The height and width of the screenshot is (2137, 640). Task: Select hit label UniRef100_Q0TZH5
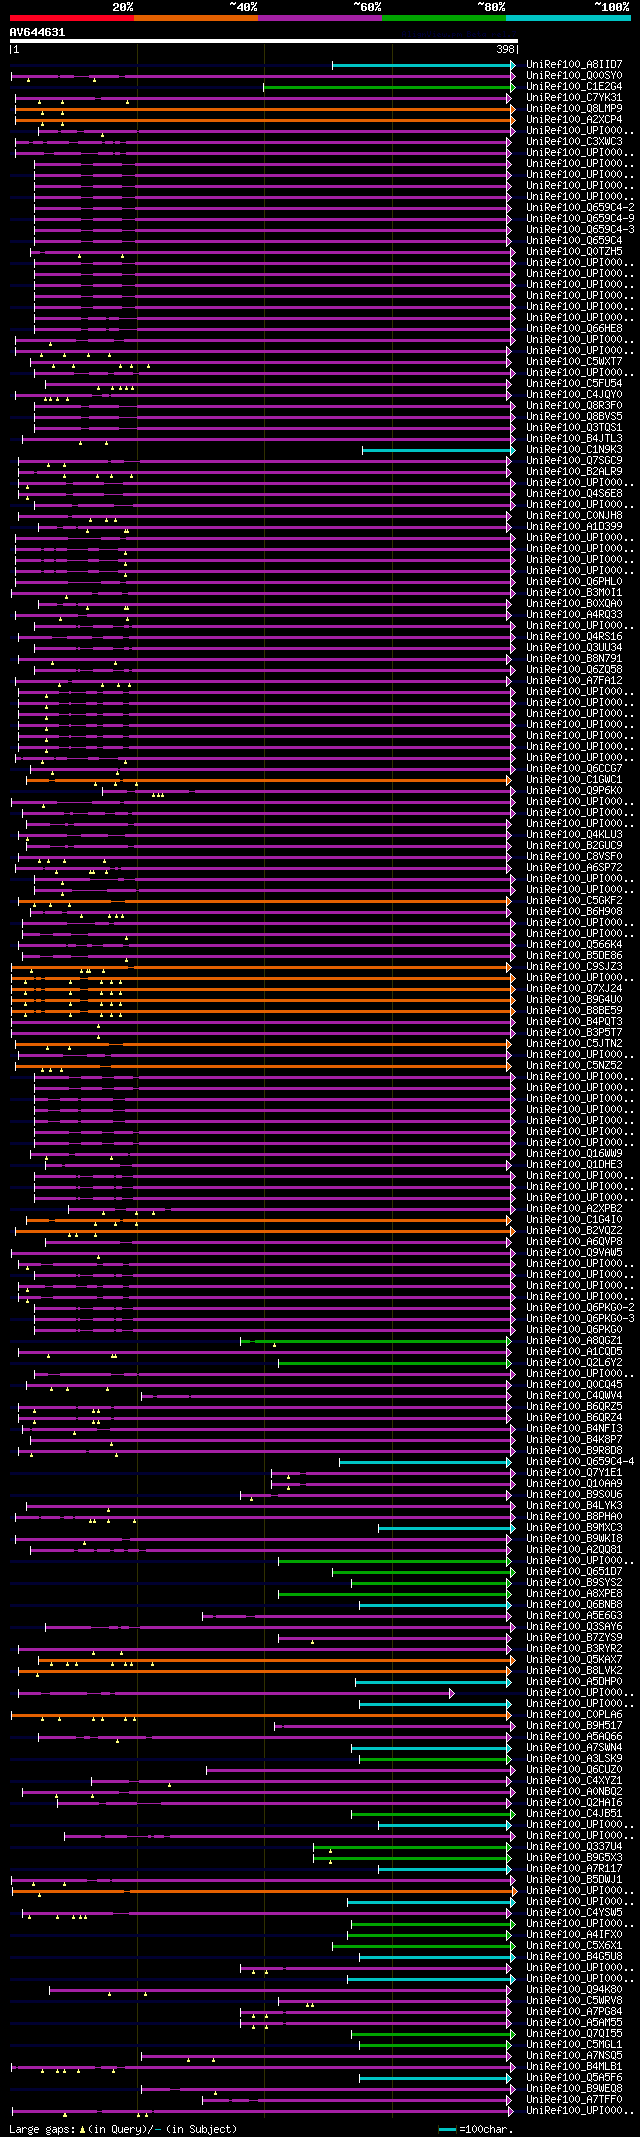click(574, 251)
